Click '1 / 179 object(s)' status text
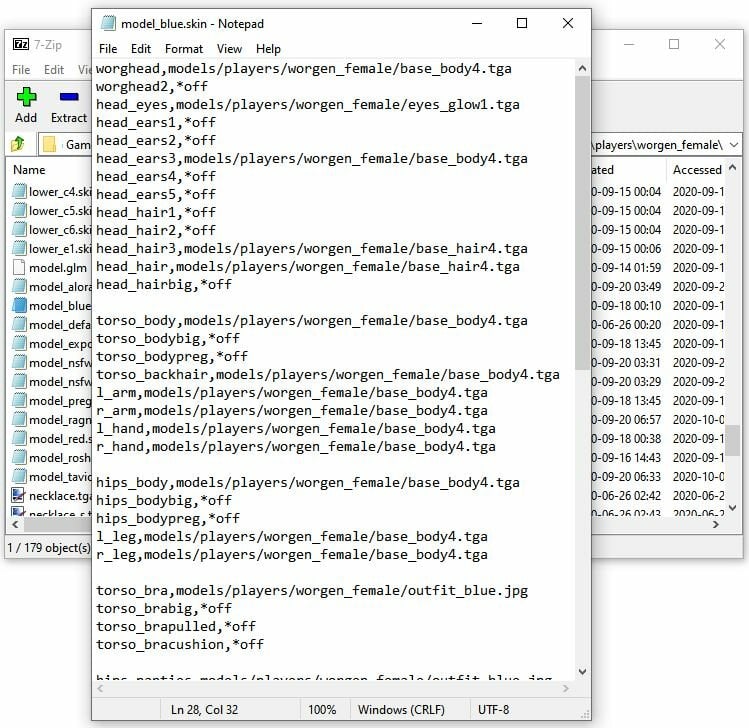 pos(49,547)
